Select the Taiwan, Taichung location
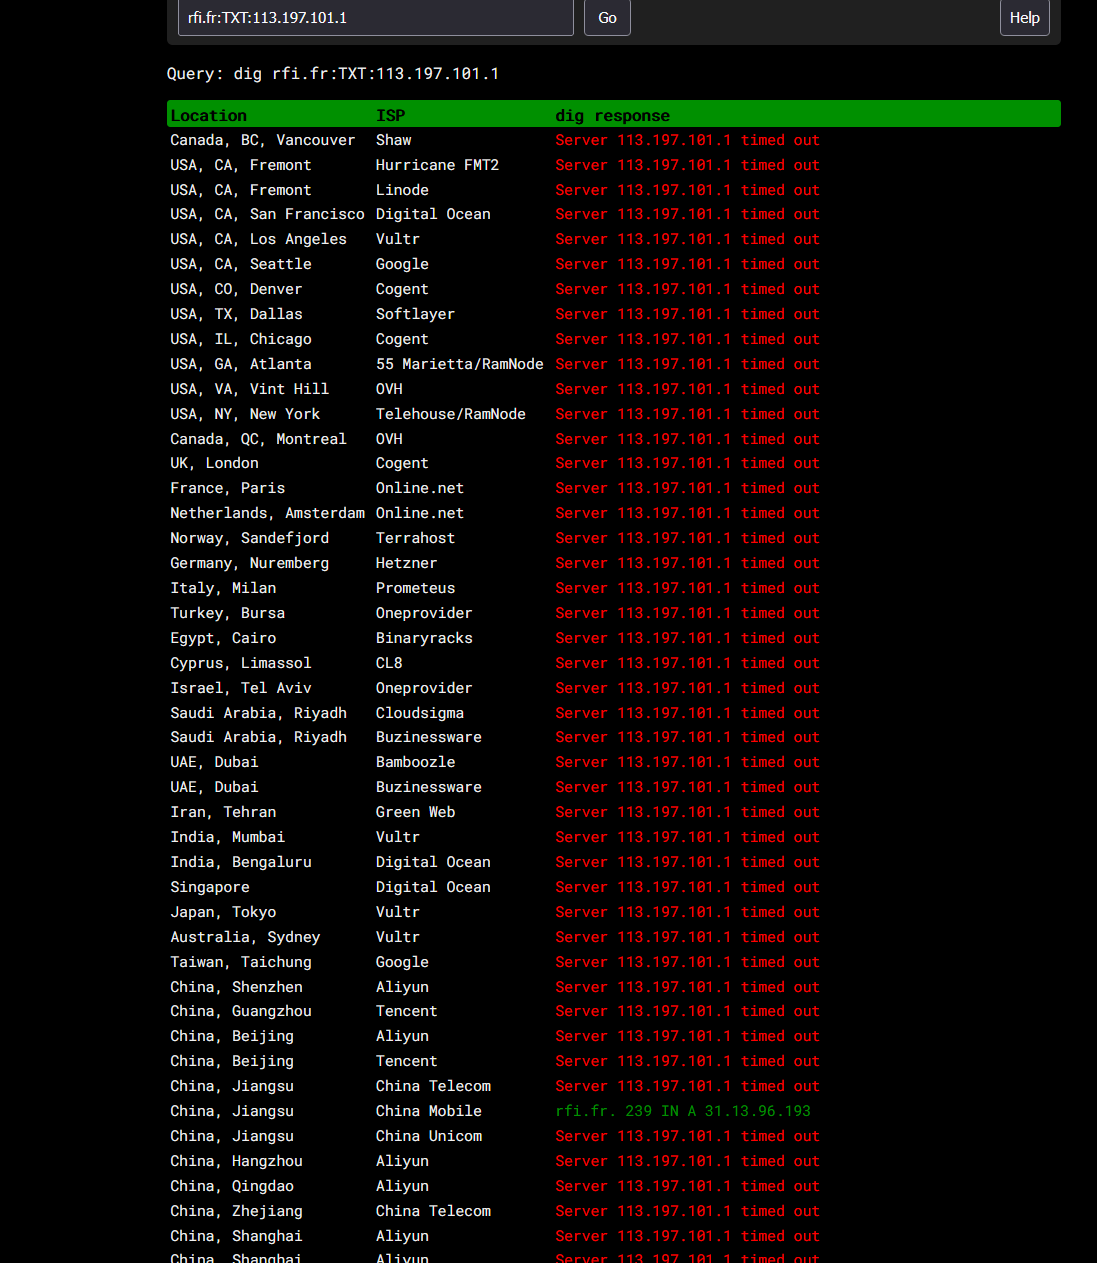Screen dimensions: 1097x1263 coord(240,962)
